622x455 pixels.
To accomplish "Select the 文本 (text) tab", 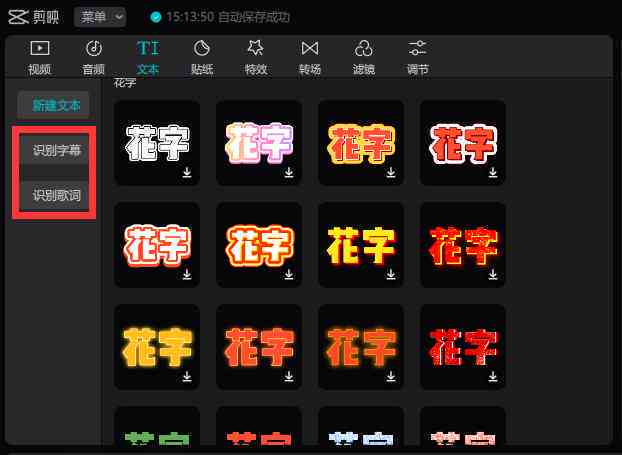I will point(148,58).
